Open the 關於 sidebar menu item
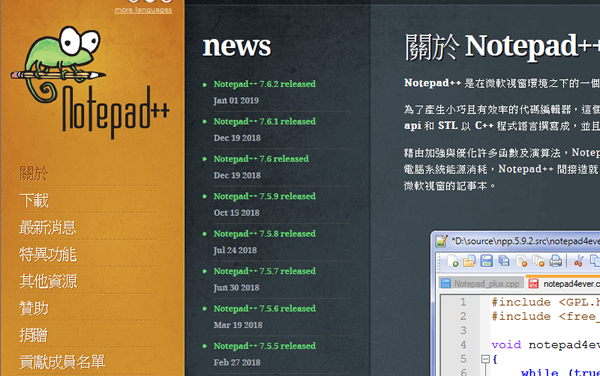600x376 pixels. pyautogui.click(x=34, y=174)
